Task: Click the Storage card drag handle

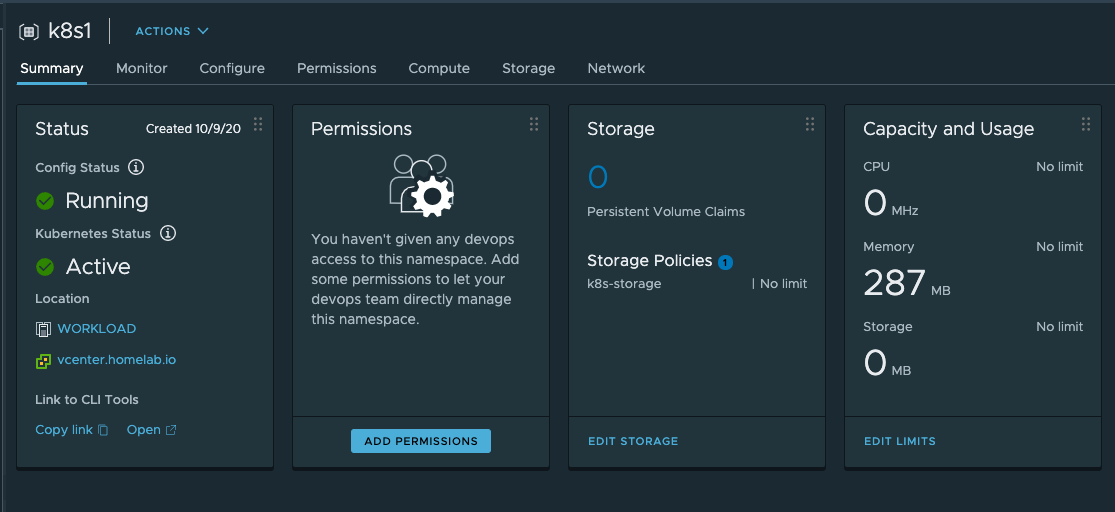Action: click(810, 124)
